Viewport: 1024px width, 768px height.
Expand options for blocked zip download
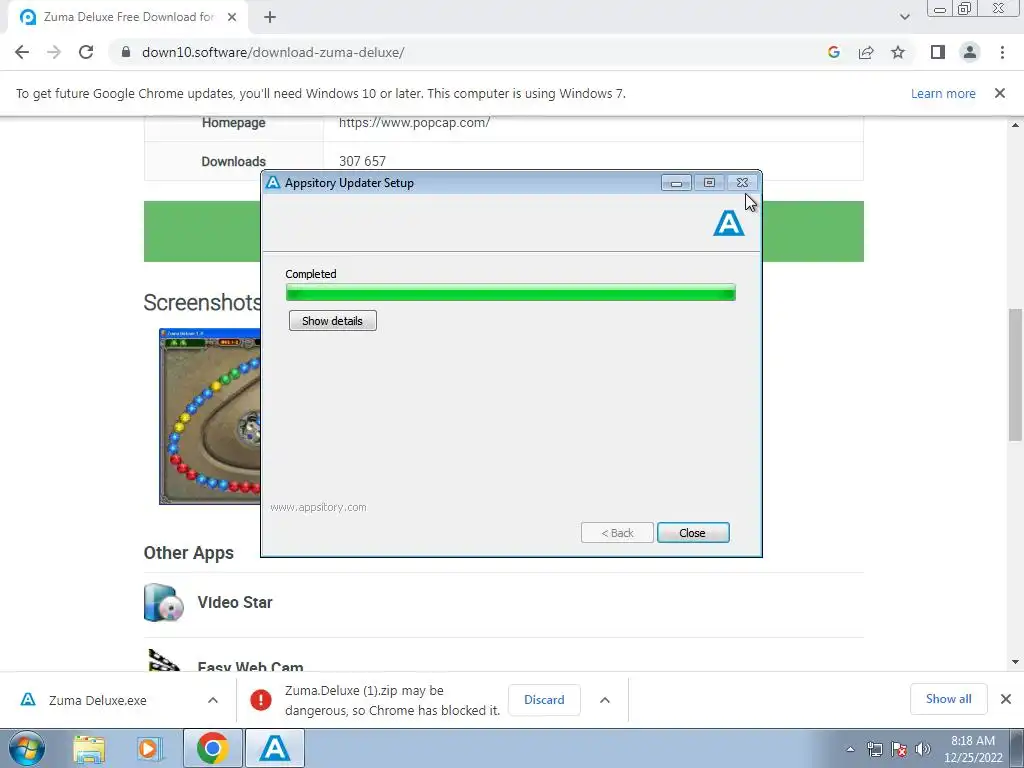pos(605,700)
